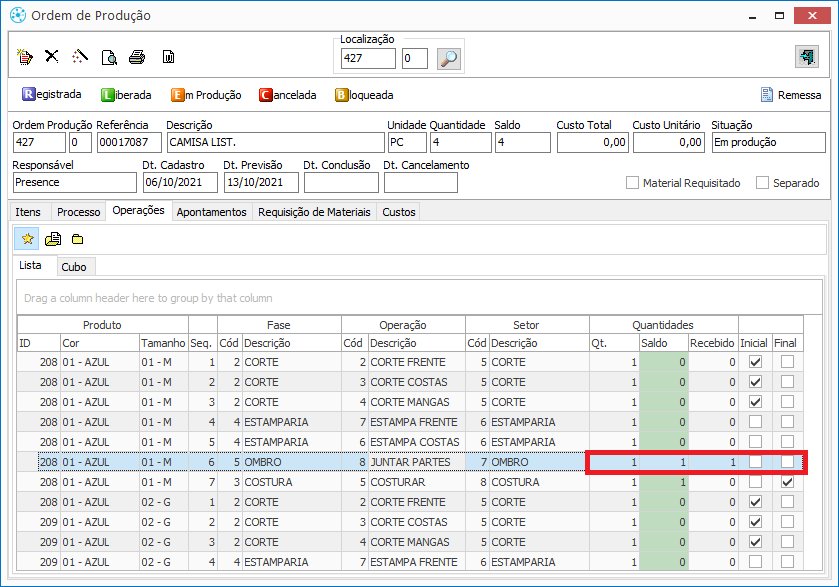Click the Dt. Cadastro field 06/10/2021
Viewport: 839px width, 587px height.
[180, 182]
